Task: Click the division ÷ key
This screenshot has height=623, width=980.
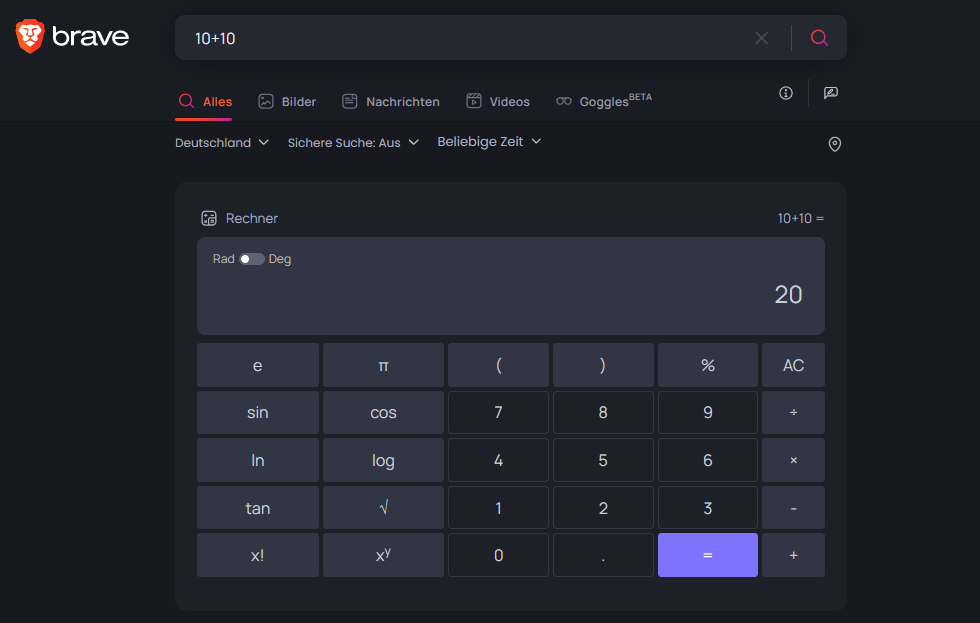Action: pos(793,412)
